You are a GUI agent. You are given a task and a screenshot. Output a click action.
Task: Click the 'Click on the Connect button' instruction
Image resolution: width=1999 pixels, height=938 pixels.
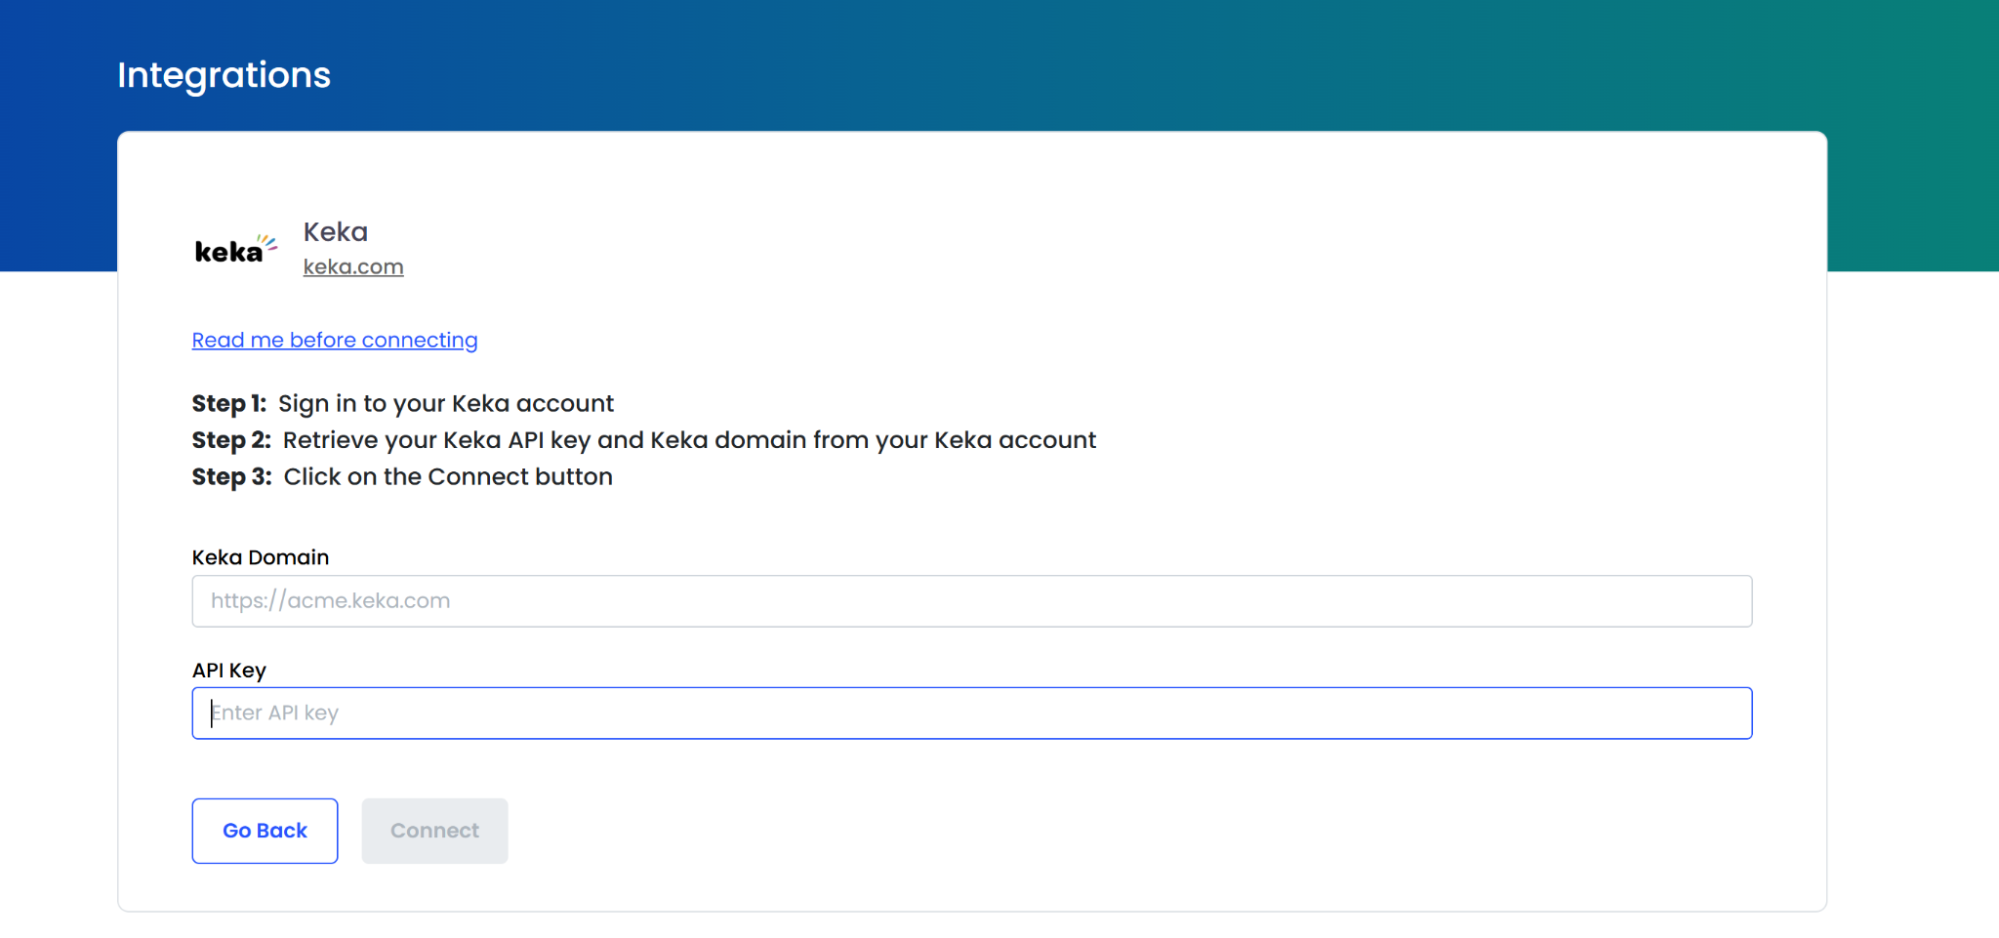pyautogui.click(x=448, y=477)
